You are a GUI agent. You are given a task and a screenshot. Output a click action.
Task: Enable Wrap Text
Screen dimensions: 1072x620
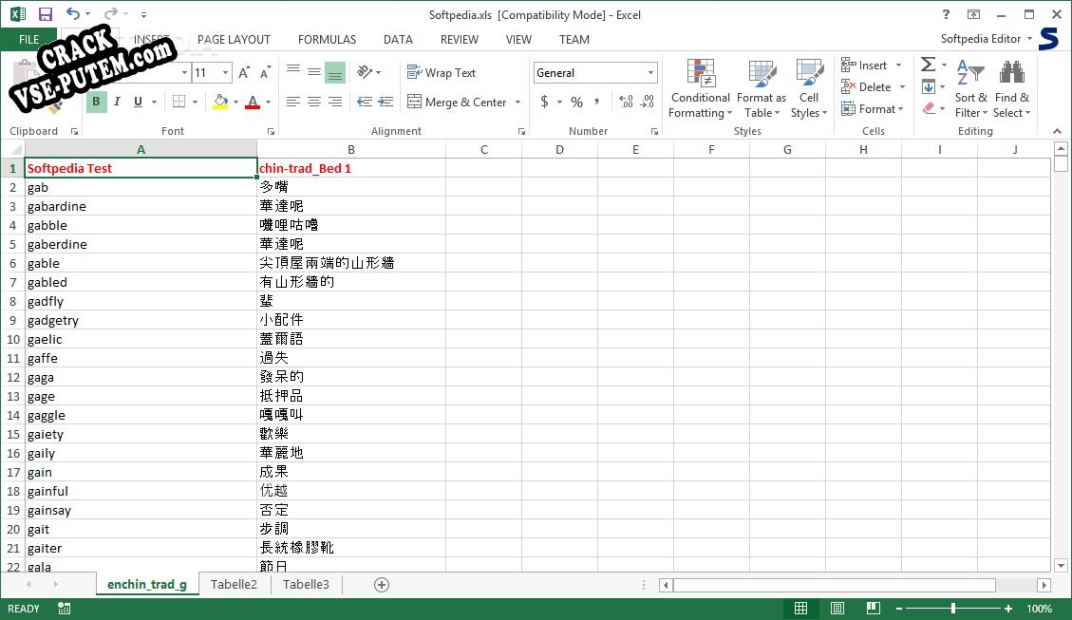tap(441, 72)
